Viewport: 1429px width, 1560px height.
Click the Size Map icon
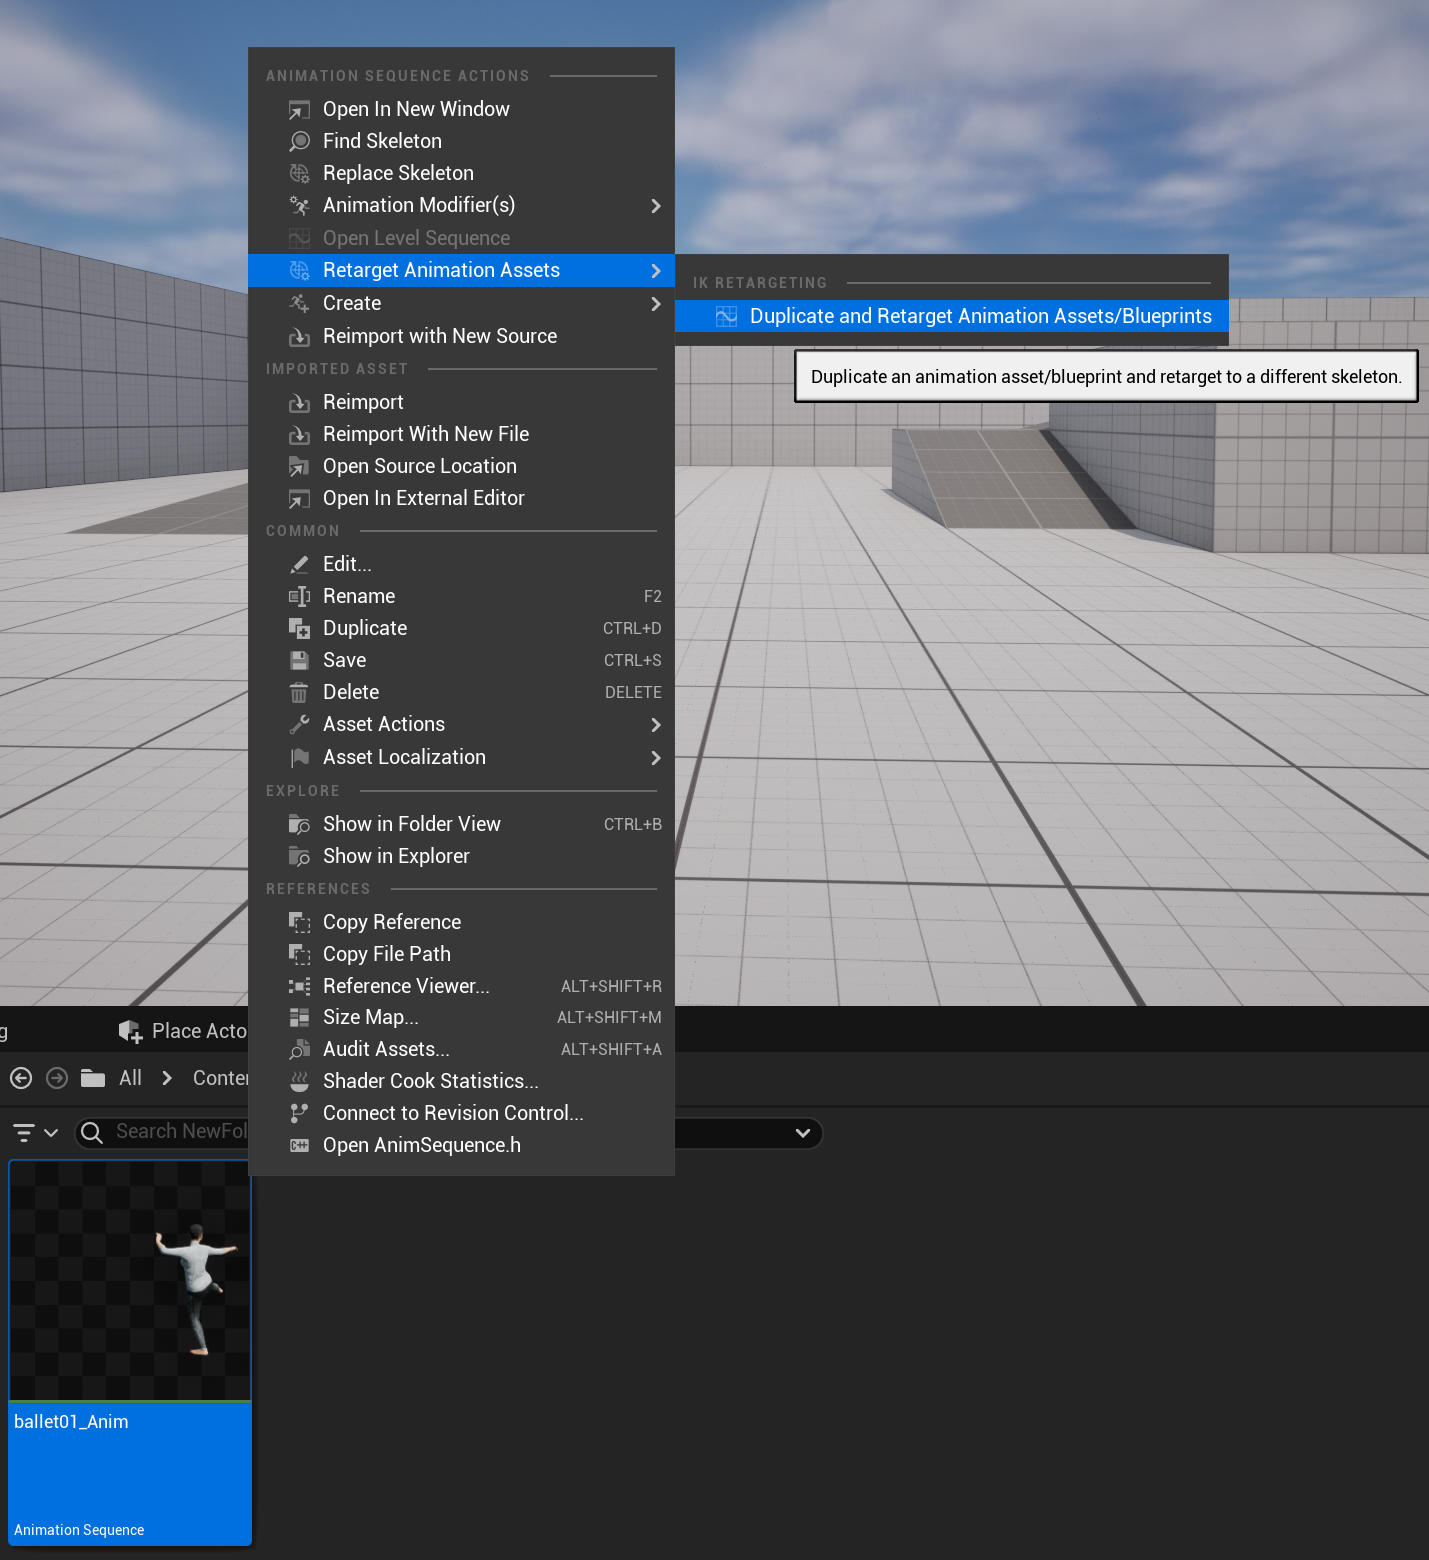pyautogui.click(x=299, y=1017)
